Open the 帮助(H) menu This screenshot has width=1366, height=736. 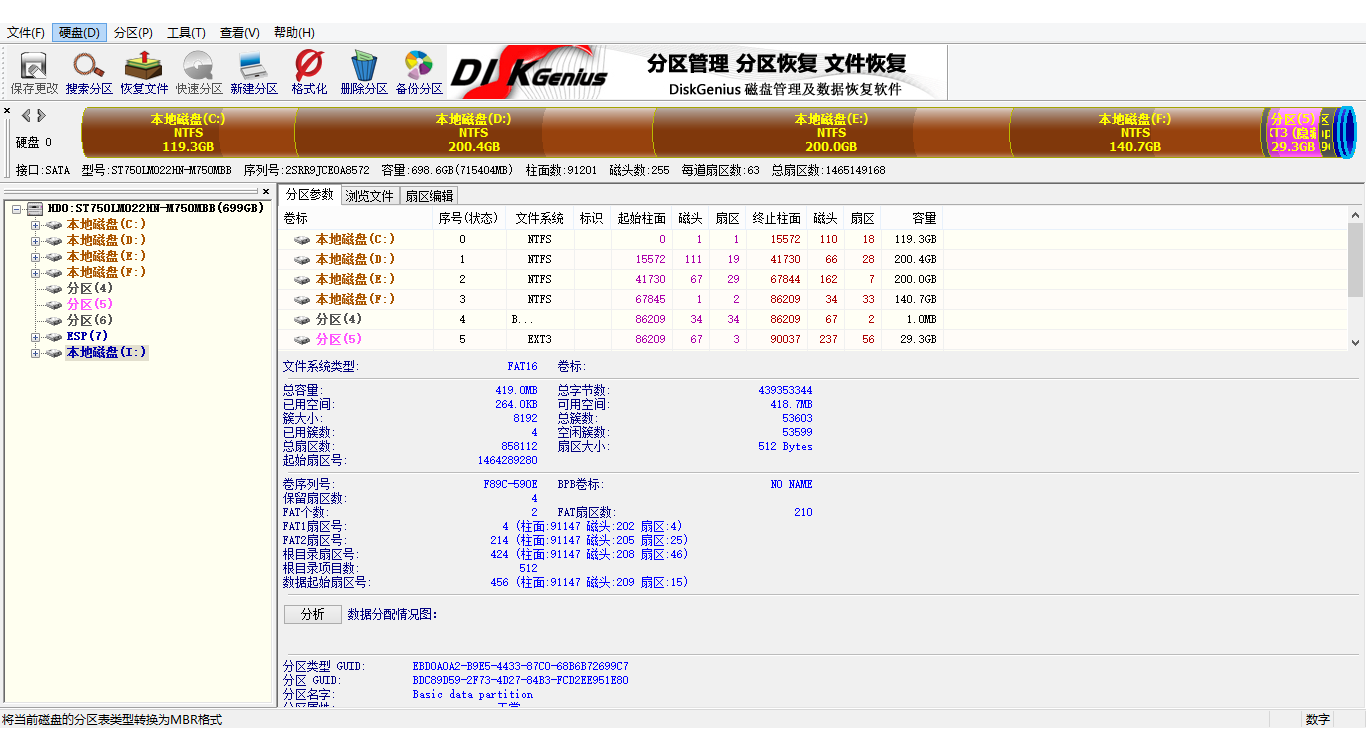coord(294,33)
